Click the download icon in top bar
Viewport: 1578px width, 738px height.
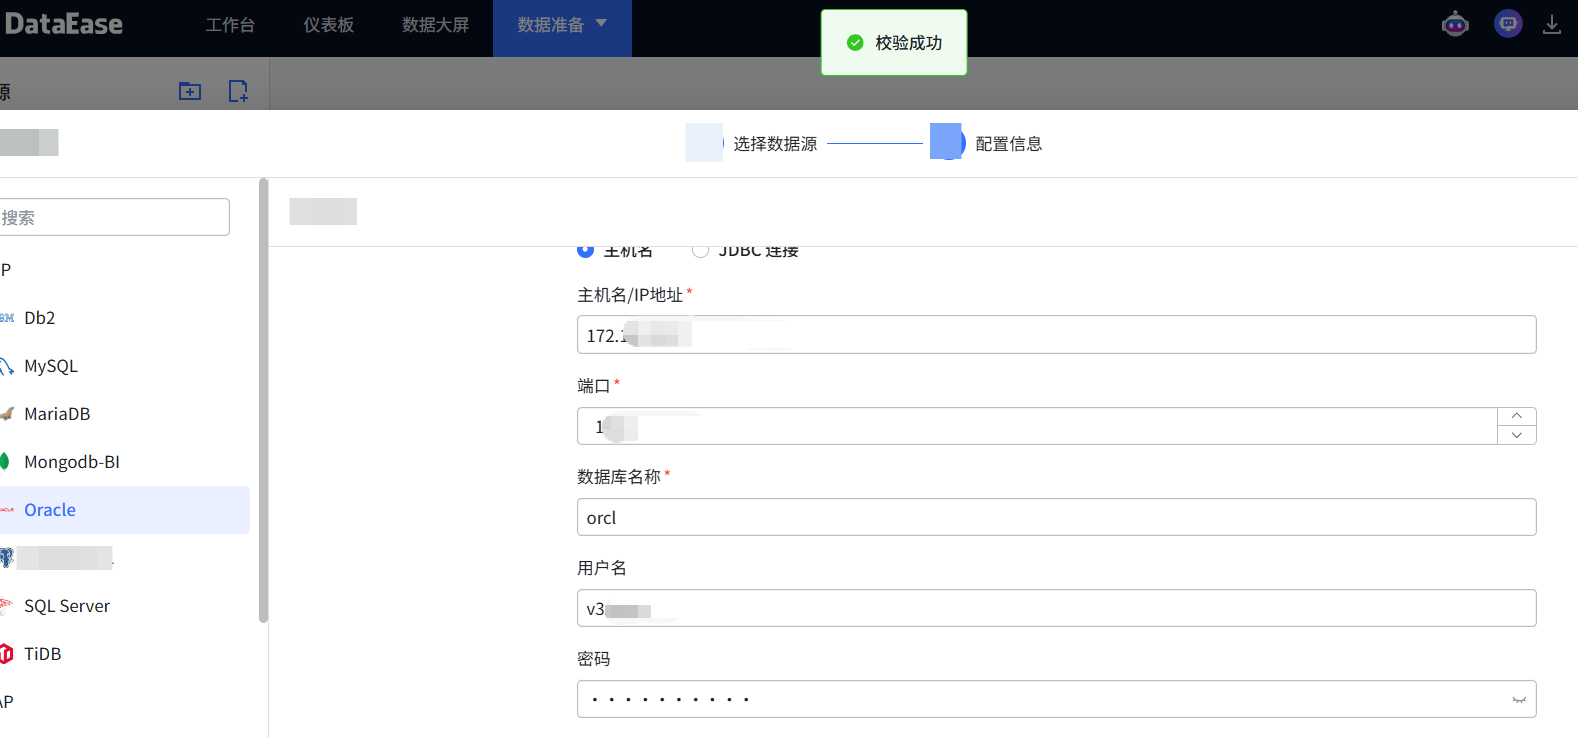[x=1552, y=24]
